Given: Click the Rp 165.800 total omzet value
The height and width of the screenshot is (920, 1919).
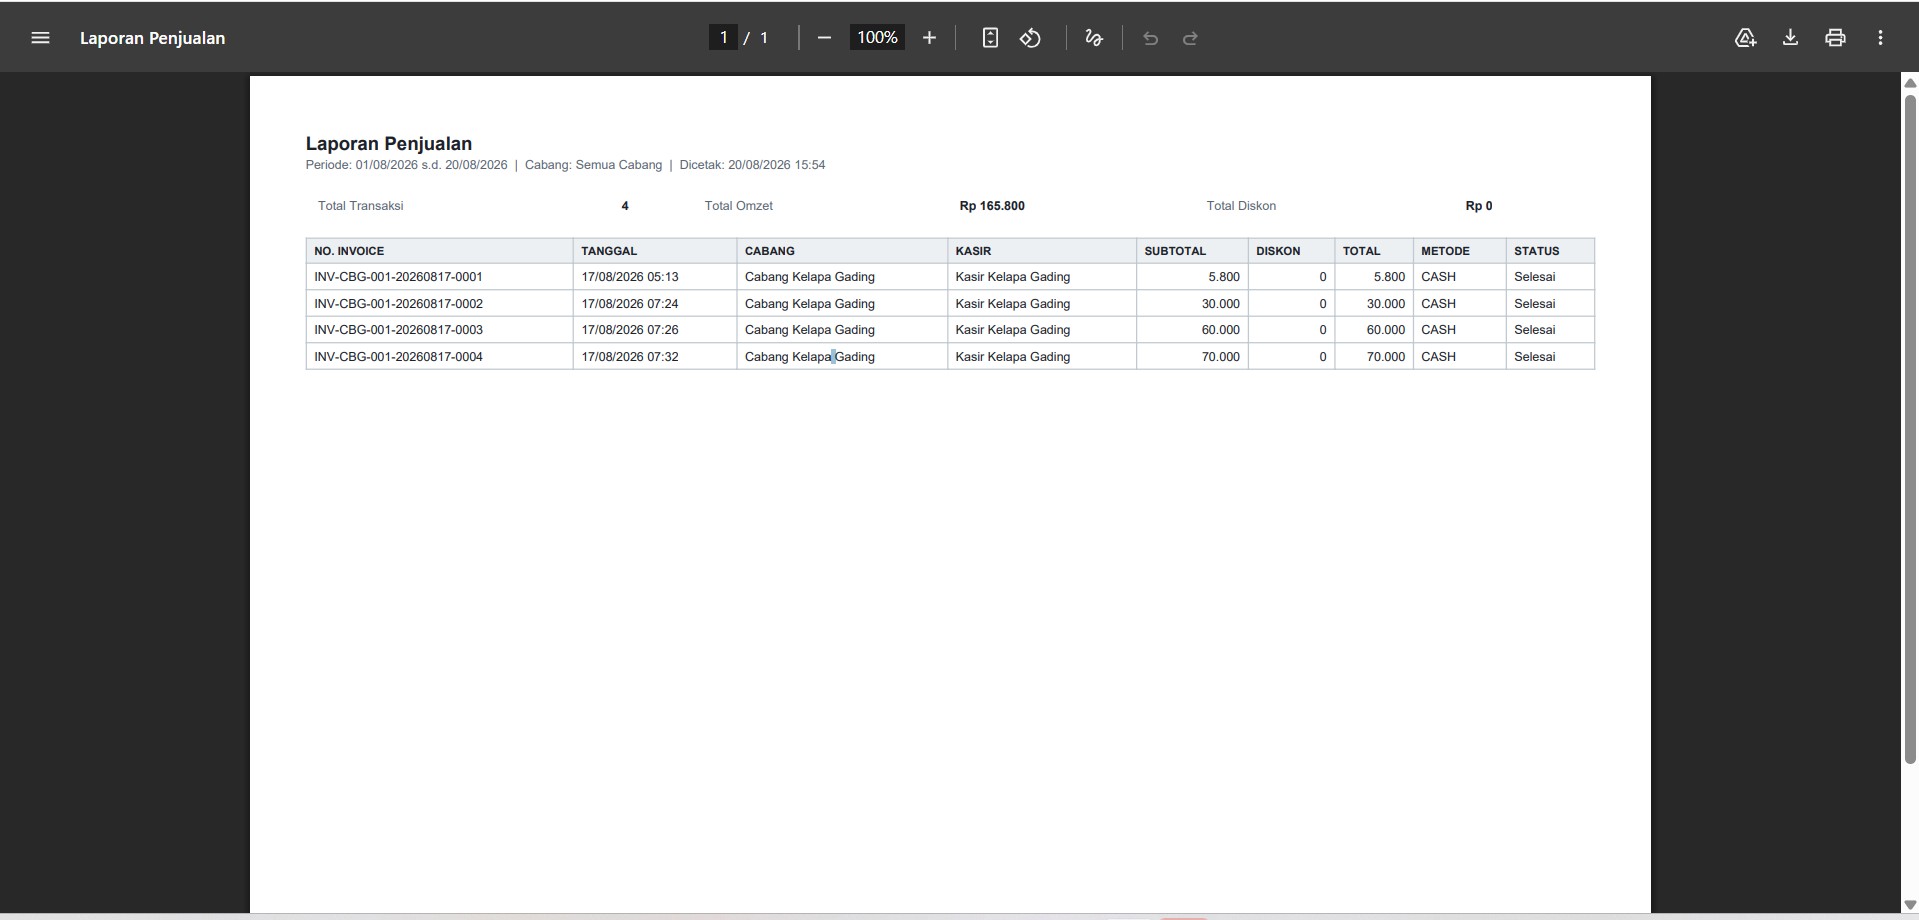Looking at the screenshot, I should (x=992, y=206).
